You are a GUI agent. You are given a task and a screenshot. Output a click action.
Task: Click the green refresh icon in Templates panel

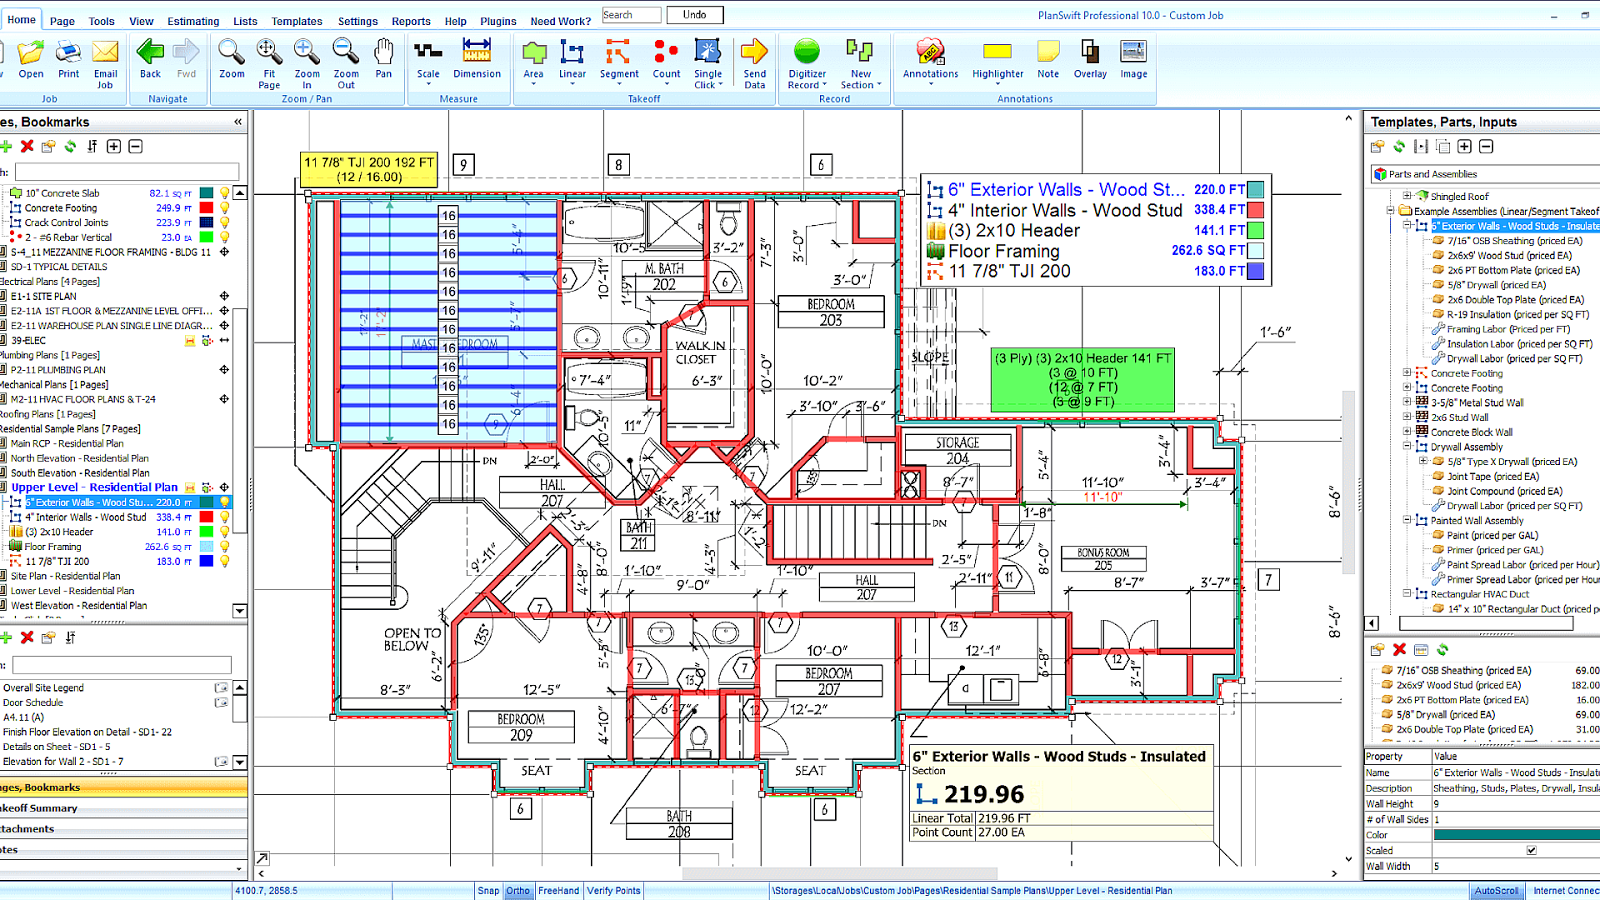coord(1399,146)
